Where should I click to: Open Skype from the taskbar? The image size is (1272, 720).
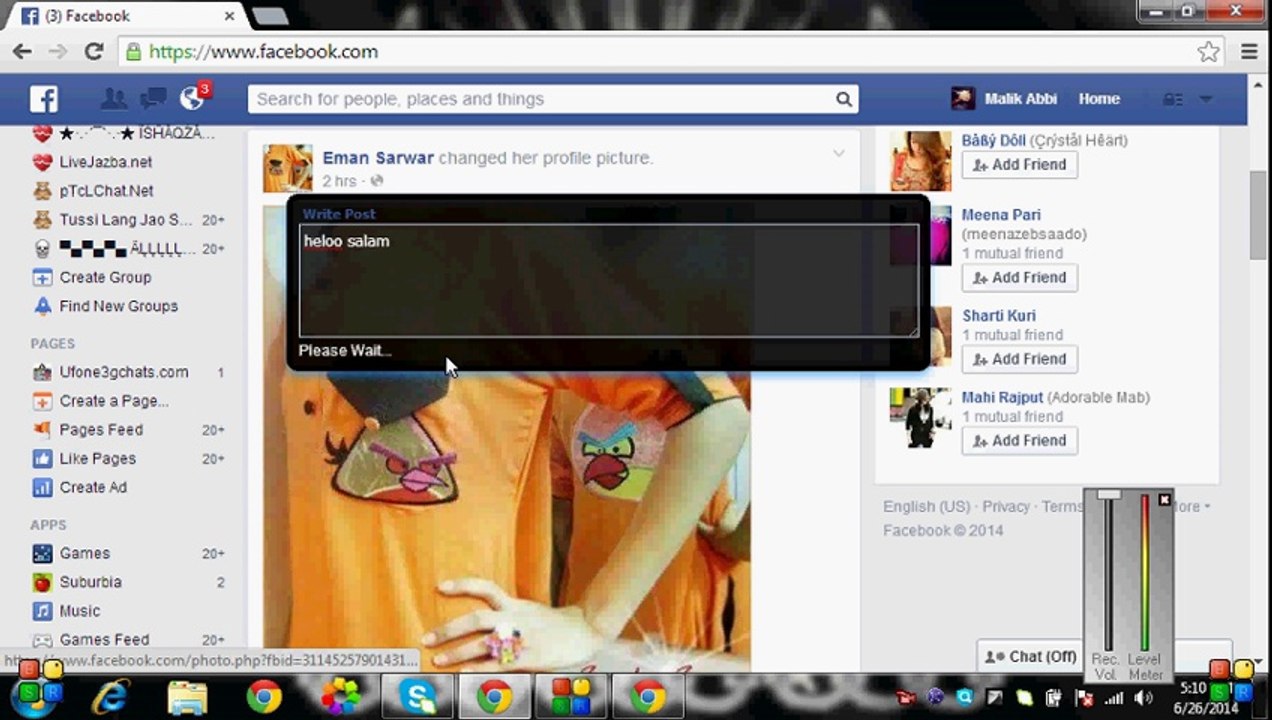tap(417, 696)
